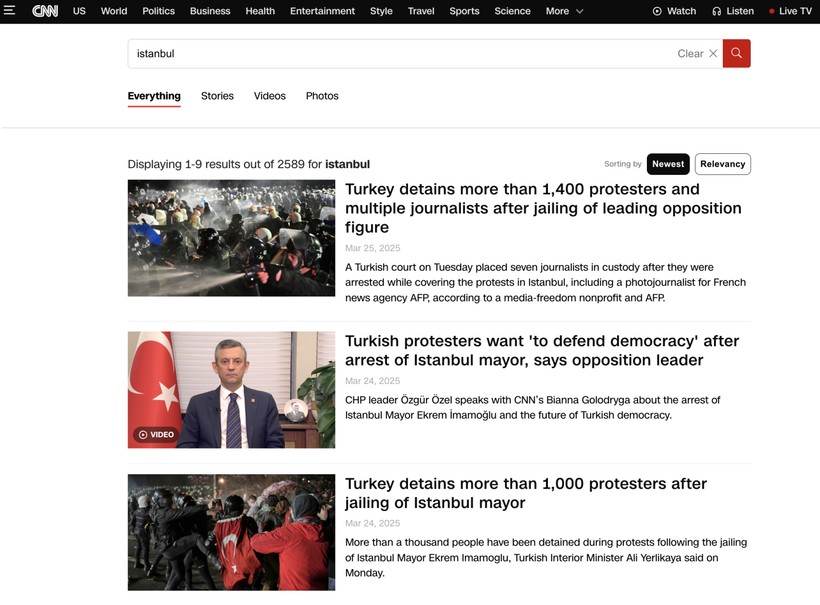Screen dimensions: 820x605
Task: Open the Politics section
Action: [158, 11]
